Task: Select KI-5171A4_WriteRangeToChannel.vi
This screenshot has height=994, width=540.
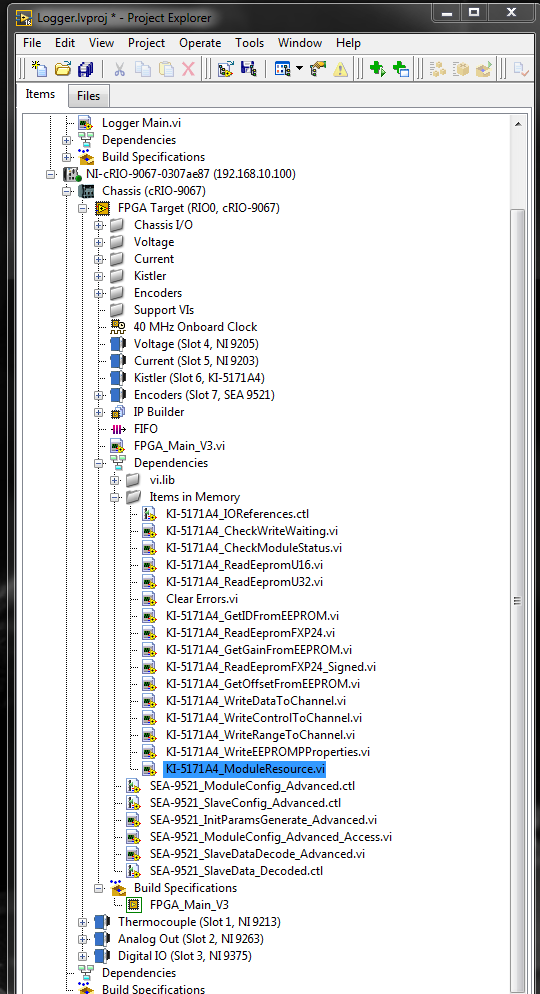Action: (260, 735)
